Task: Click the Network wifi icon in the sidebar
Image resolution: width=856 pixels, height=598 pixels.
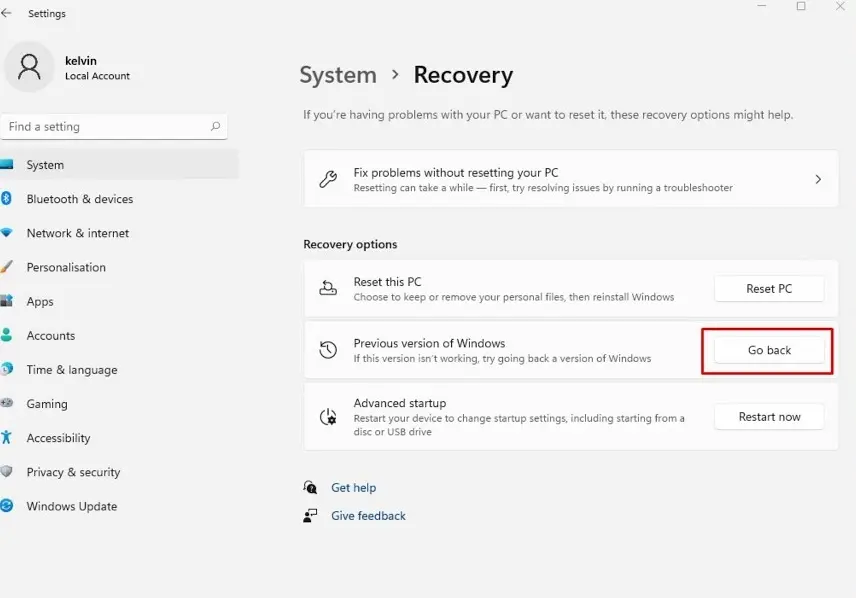Action: (6, 233)
